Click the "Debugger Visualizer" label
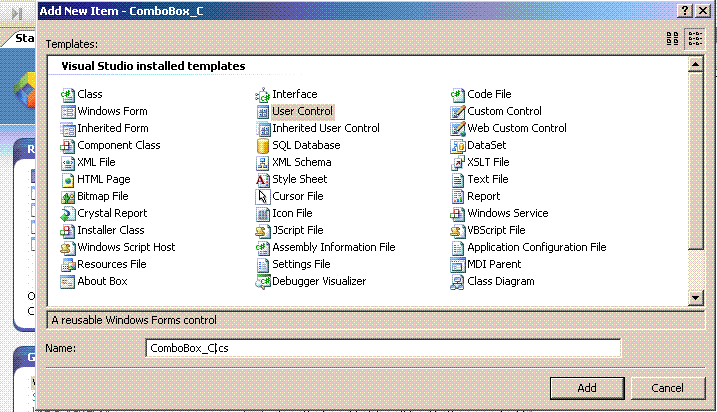Image resolution: width=717 pixels, height=412 pixels. coord(319,281)
